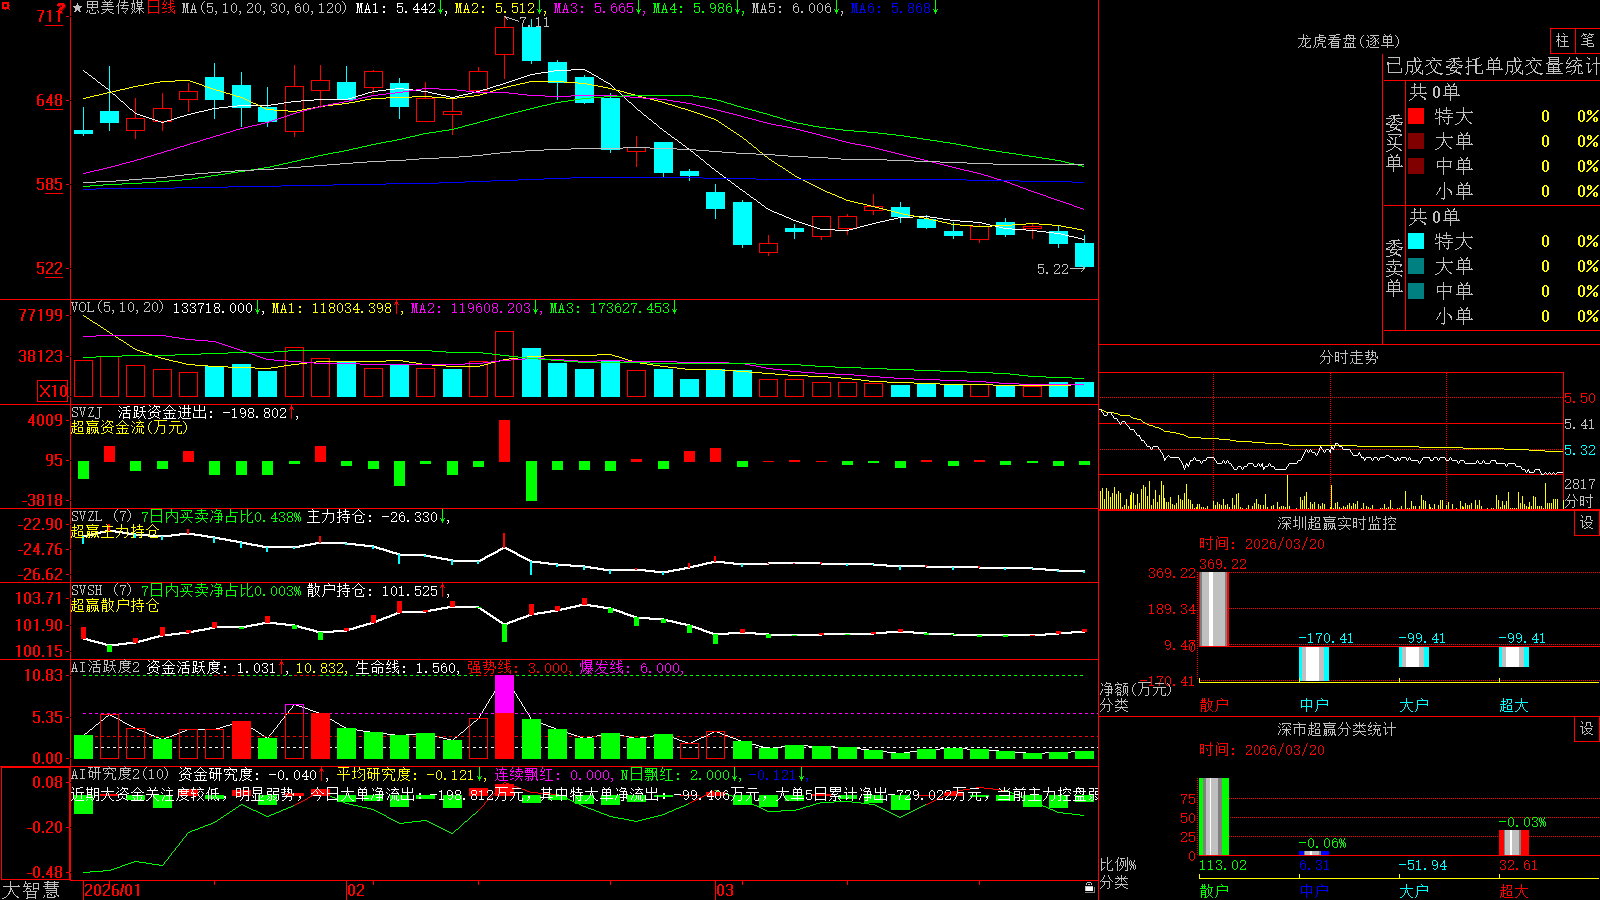
Task: Click the 分时 label beside intraday volume
Action: point(1579,500)
